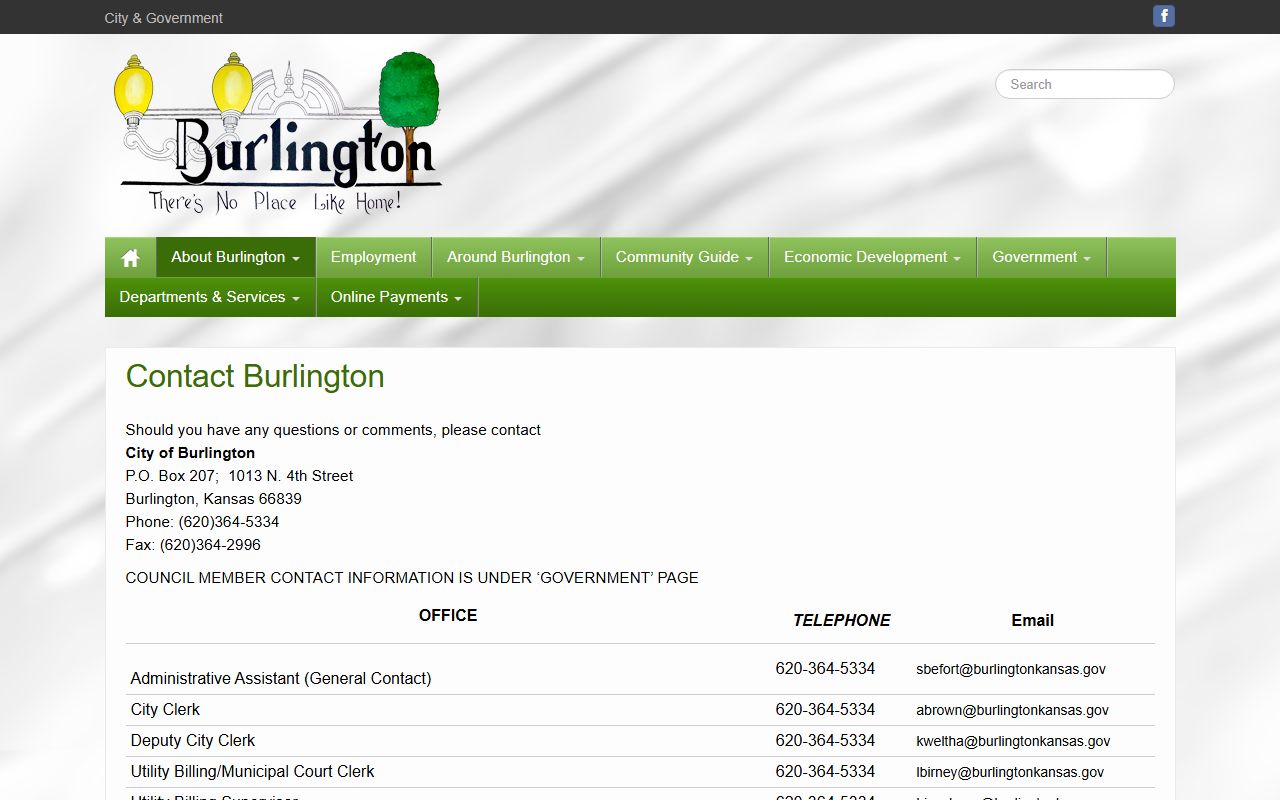Expand the Around Burlington dropdown
The image size is (1280, 800).
click(x=516, y=257)
